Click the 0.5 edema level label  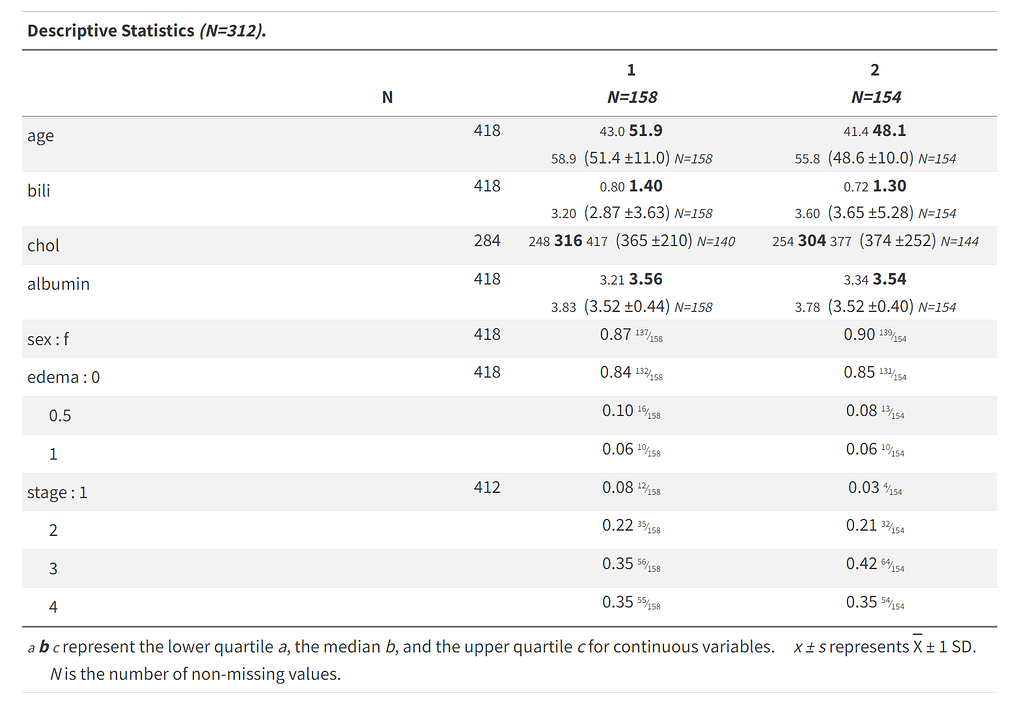pyautogui.click(x=60, y=415)
